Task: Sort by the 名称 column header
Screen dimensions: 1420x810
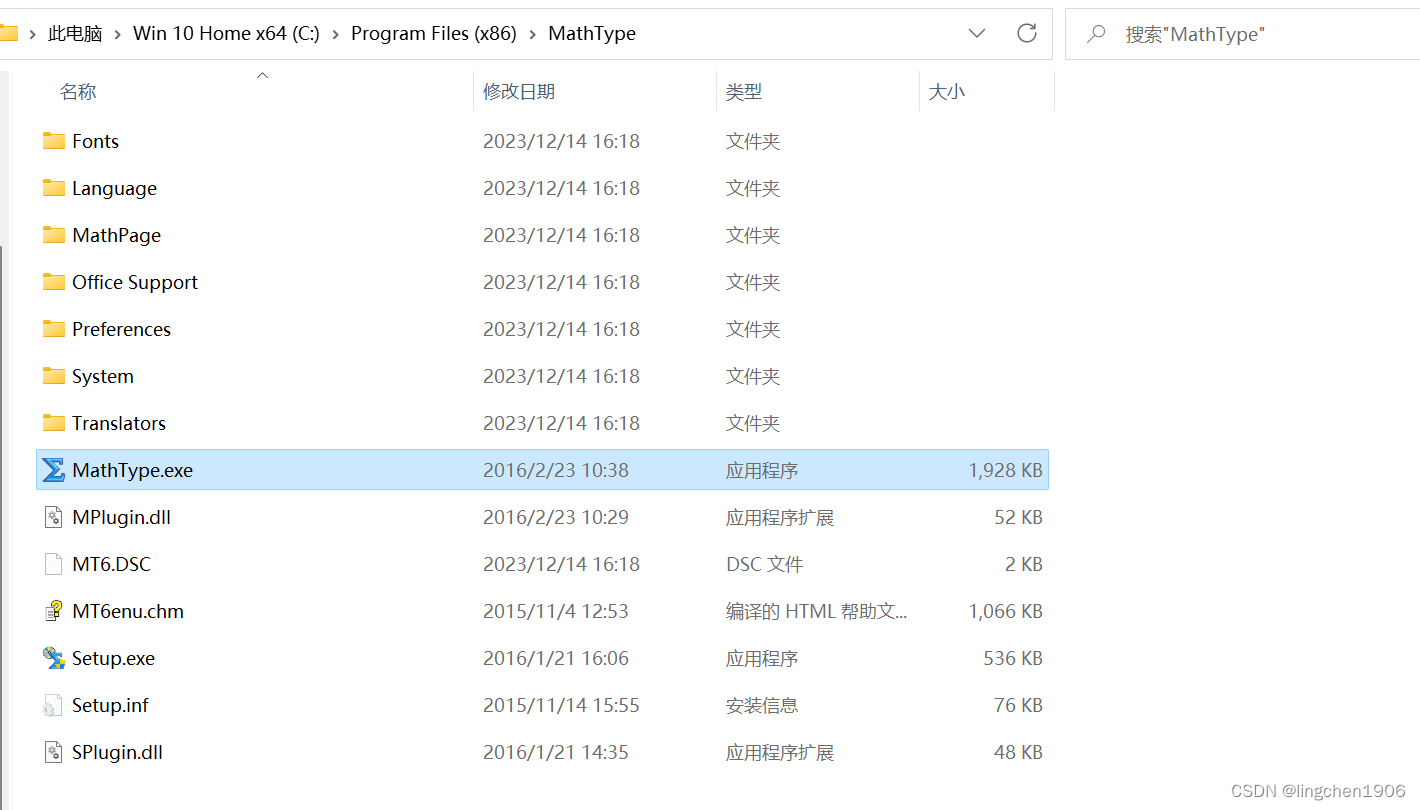Action: [x=78, y=92]
